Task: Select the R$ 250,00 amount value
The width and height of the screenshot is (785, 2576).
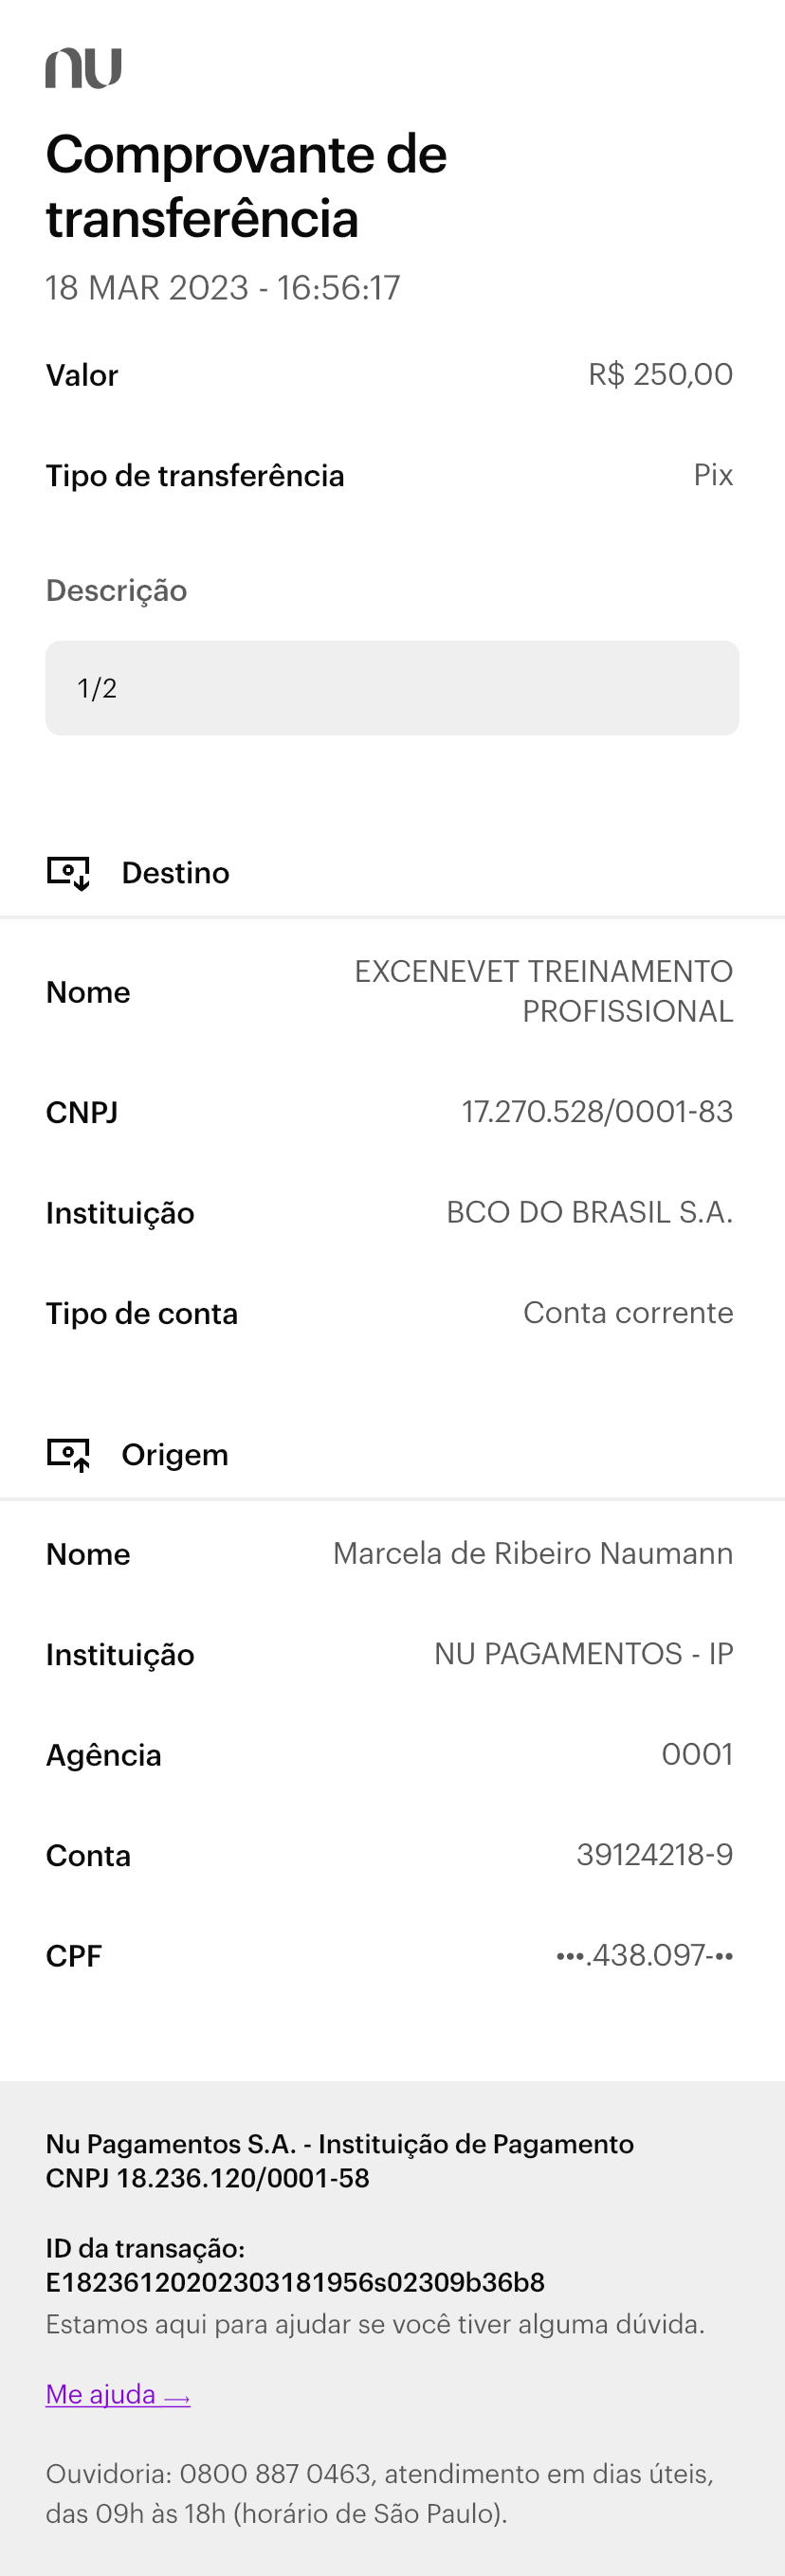Action: tap(660, 375)
